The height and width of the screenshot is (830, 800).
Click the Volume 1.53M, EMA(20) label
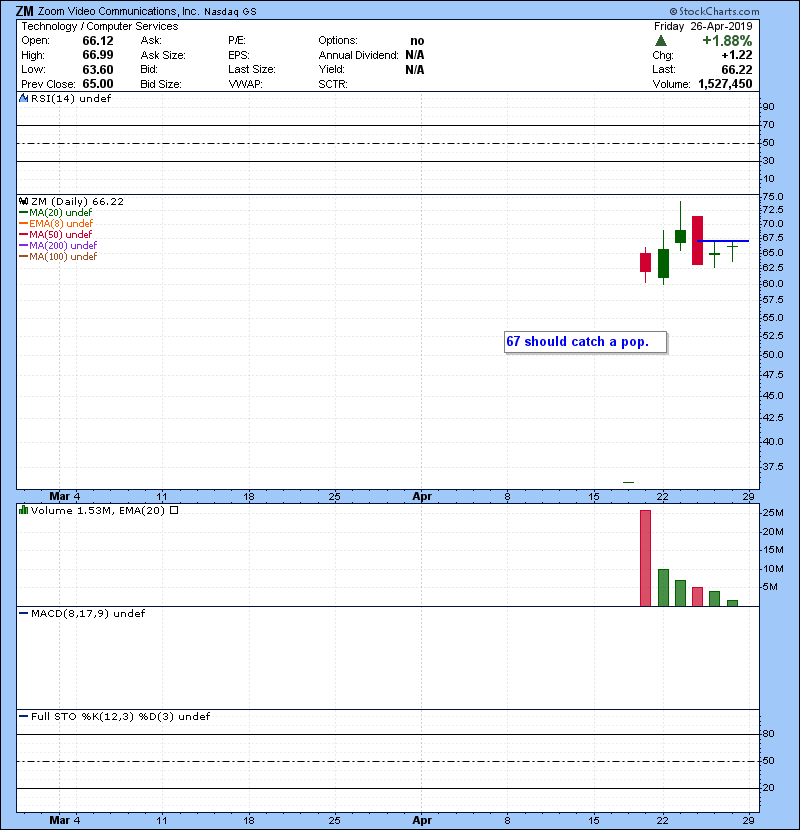[x=98, y=510]
